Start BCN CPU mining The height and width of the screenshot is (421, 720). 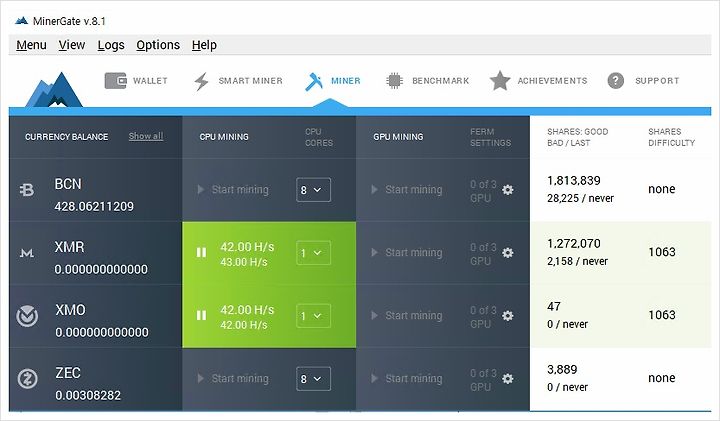(233, 190)
